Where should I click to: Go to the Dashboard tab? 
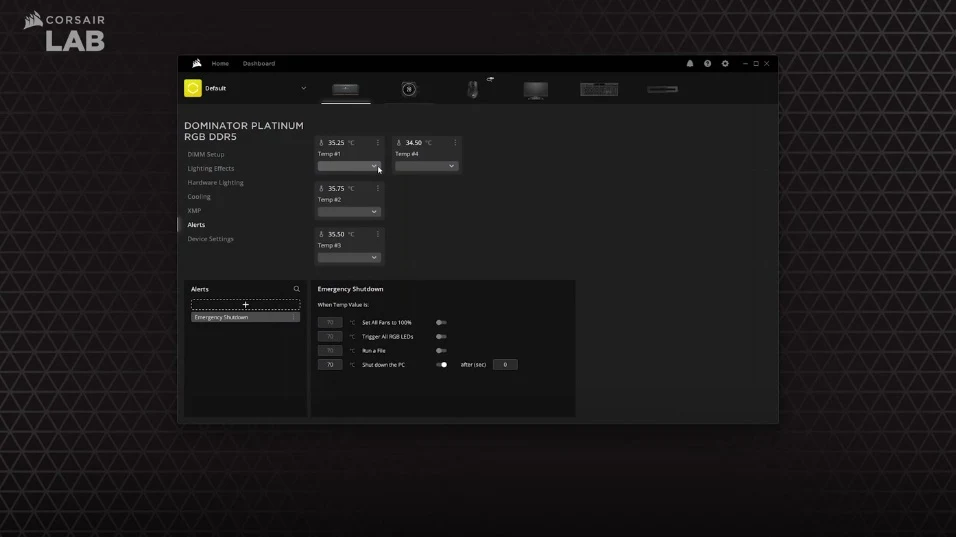click(259, 63)
